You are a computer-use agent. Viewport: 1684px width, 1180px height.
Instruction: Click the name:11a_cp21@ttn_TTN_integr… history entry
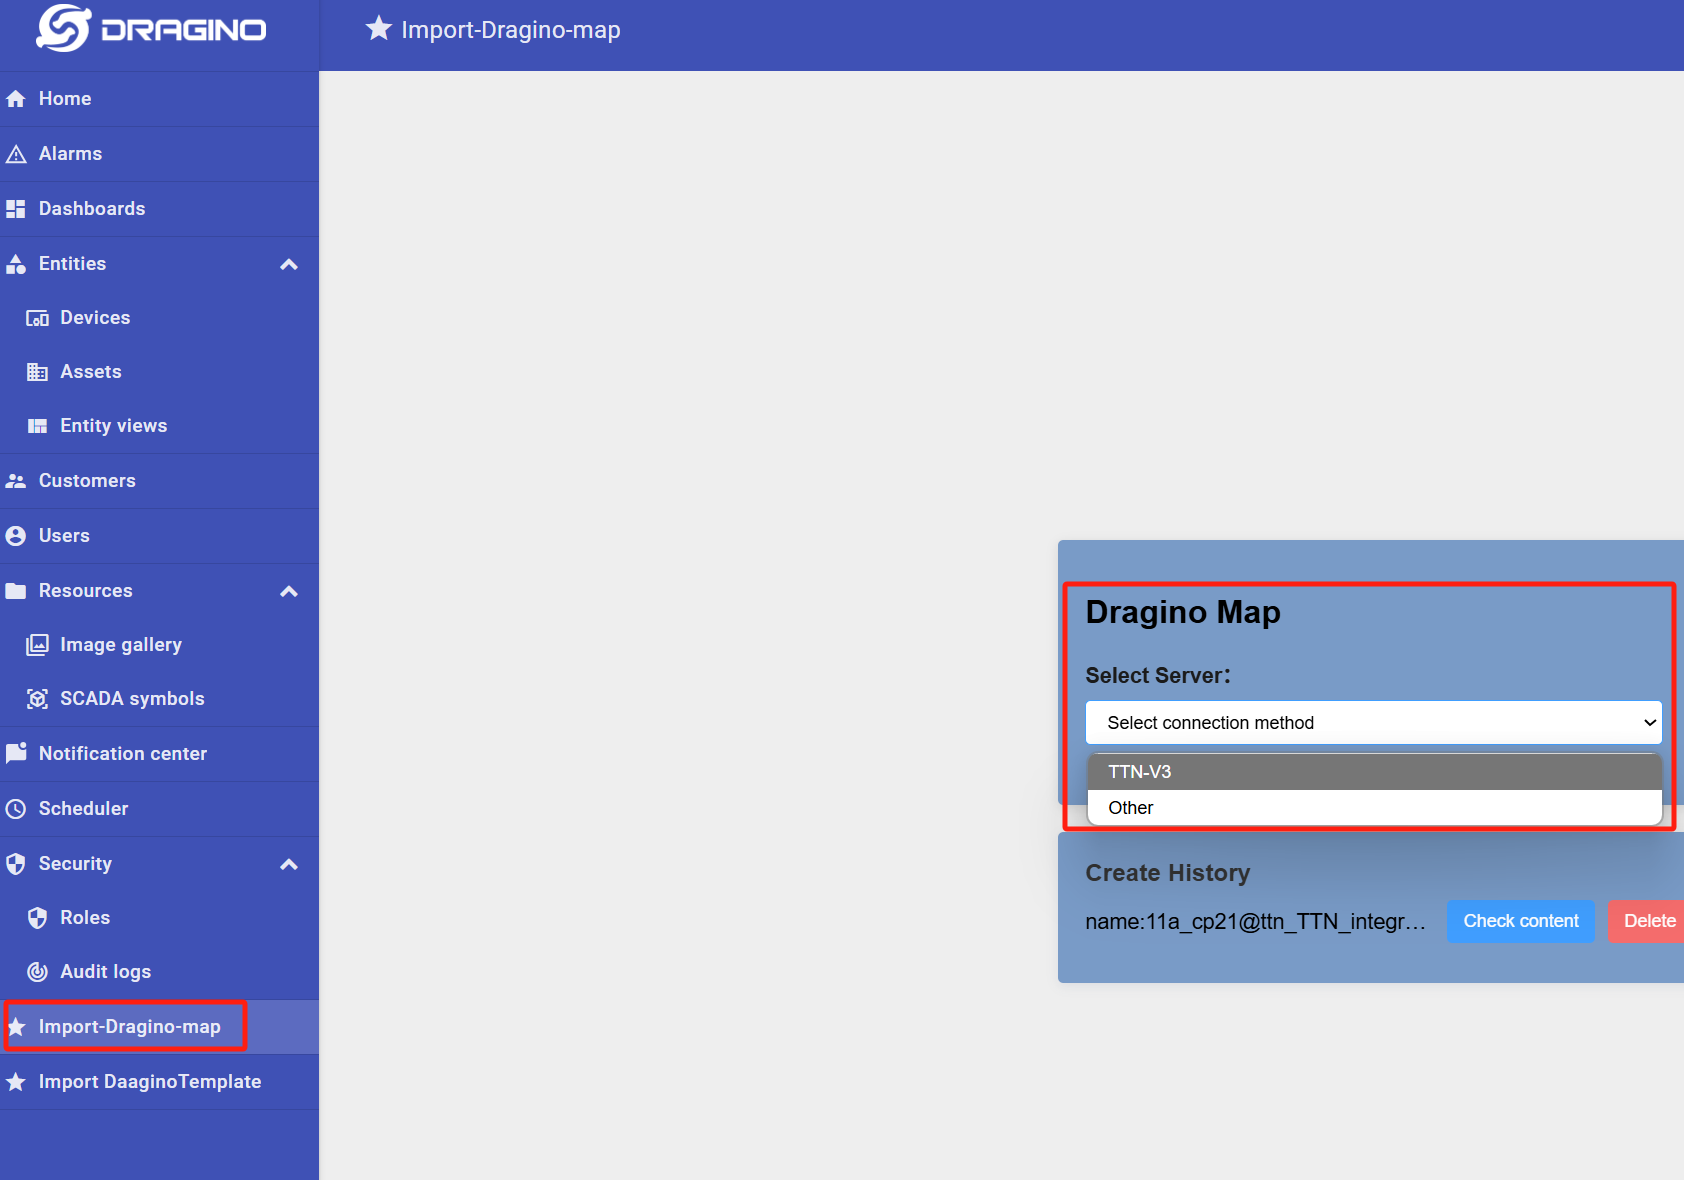click(1256, 922)
